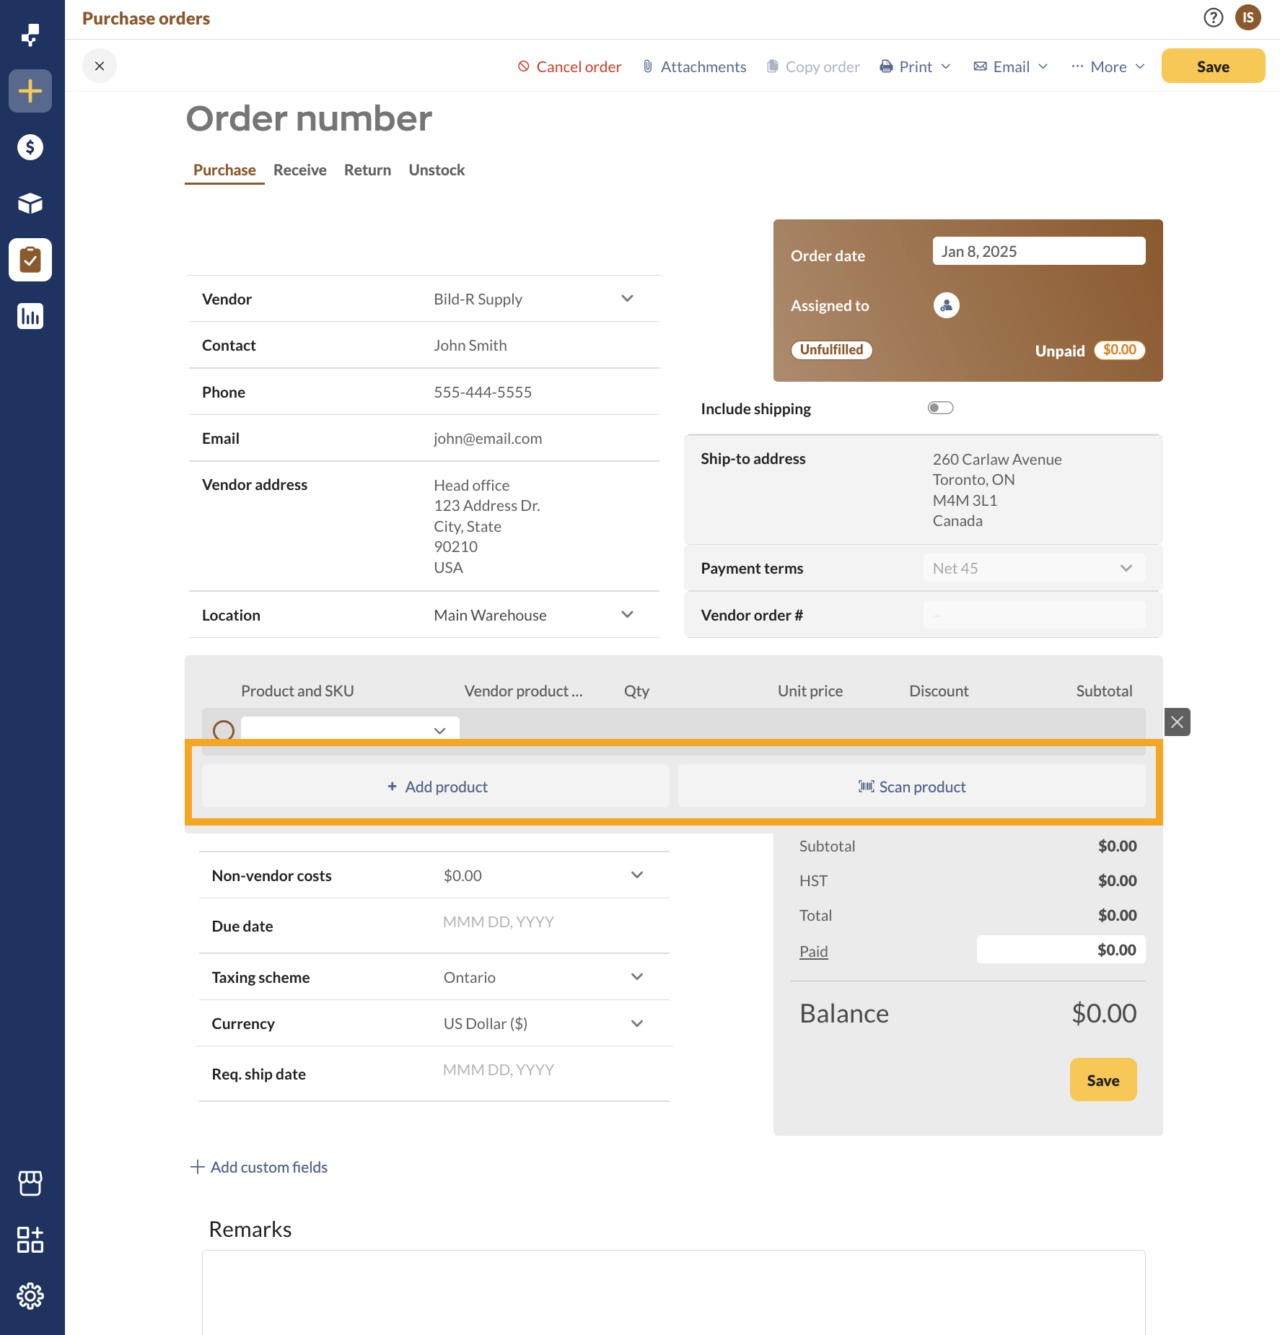Image resolution: width=1280 pixels, height=1335 pixels.
Task: Open the sales module with the dollar icon
Action: coord(30,147)
